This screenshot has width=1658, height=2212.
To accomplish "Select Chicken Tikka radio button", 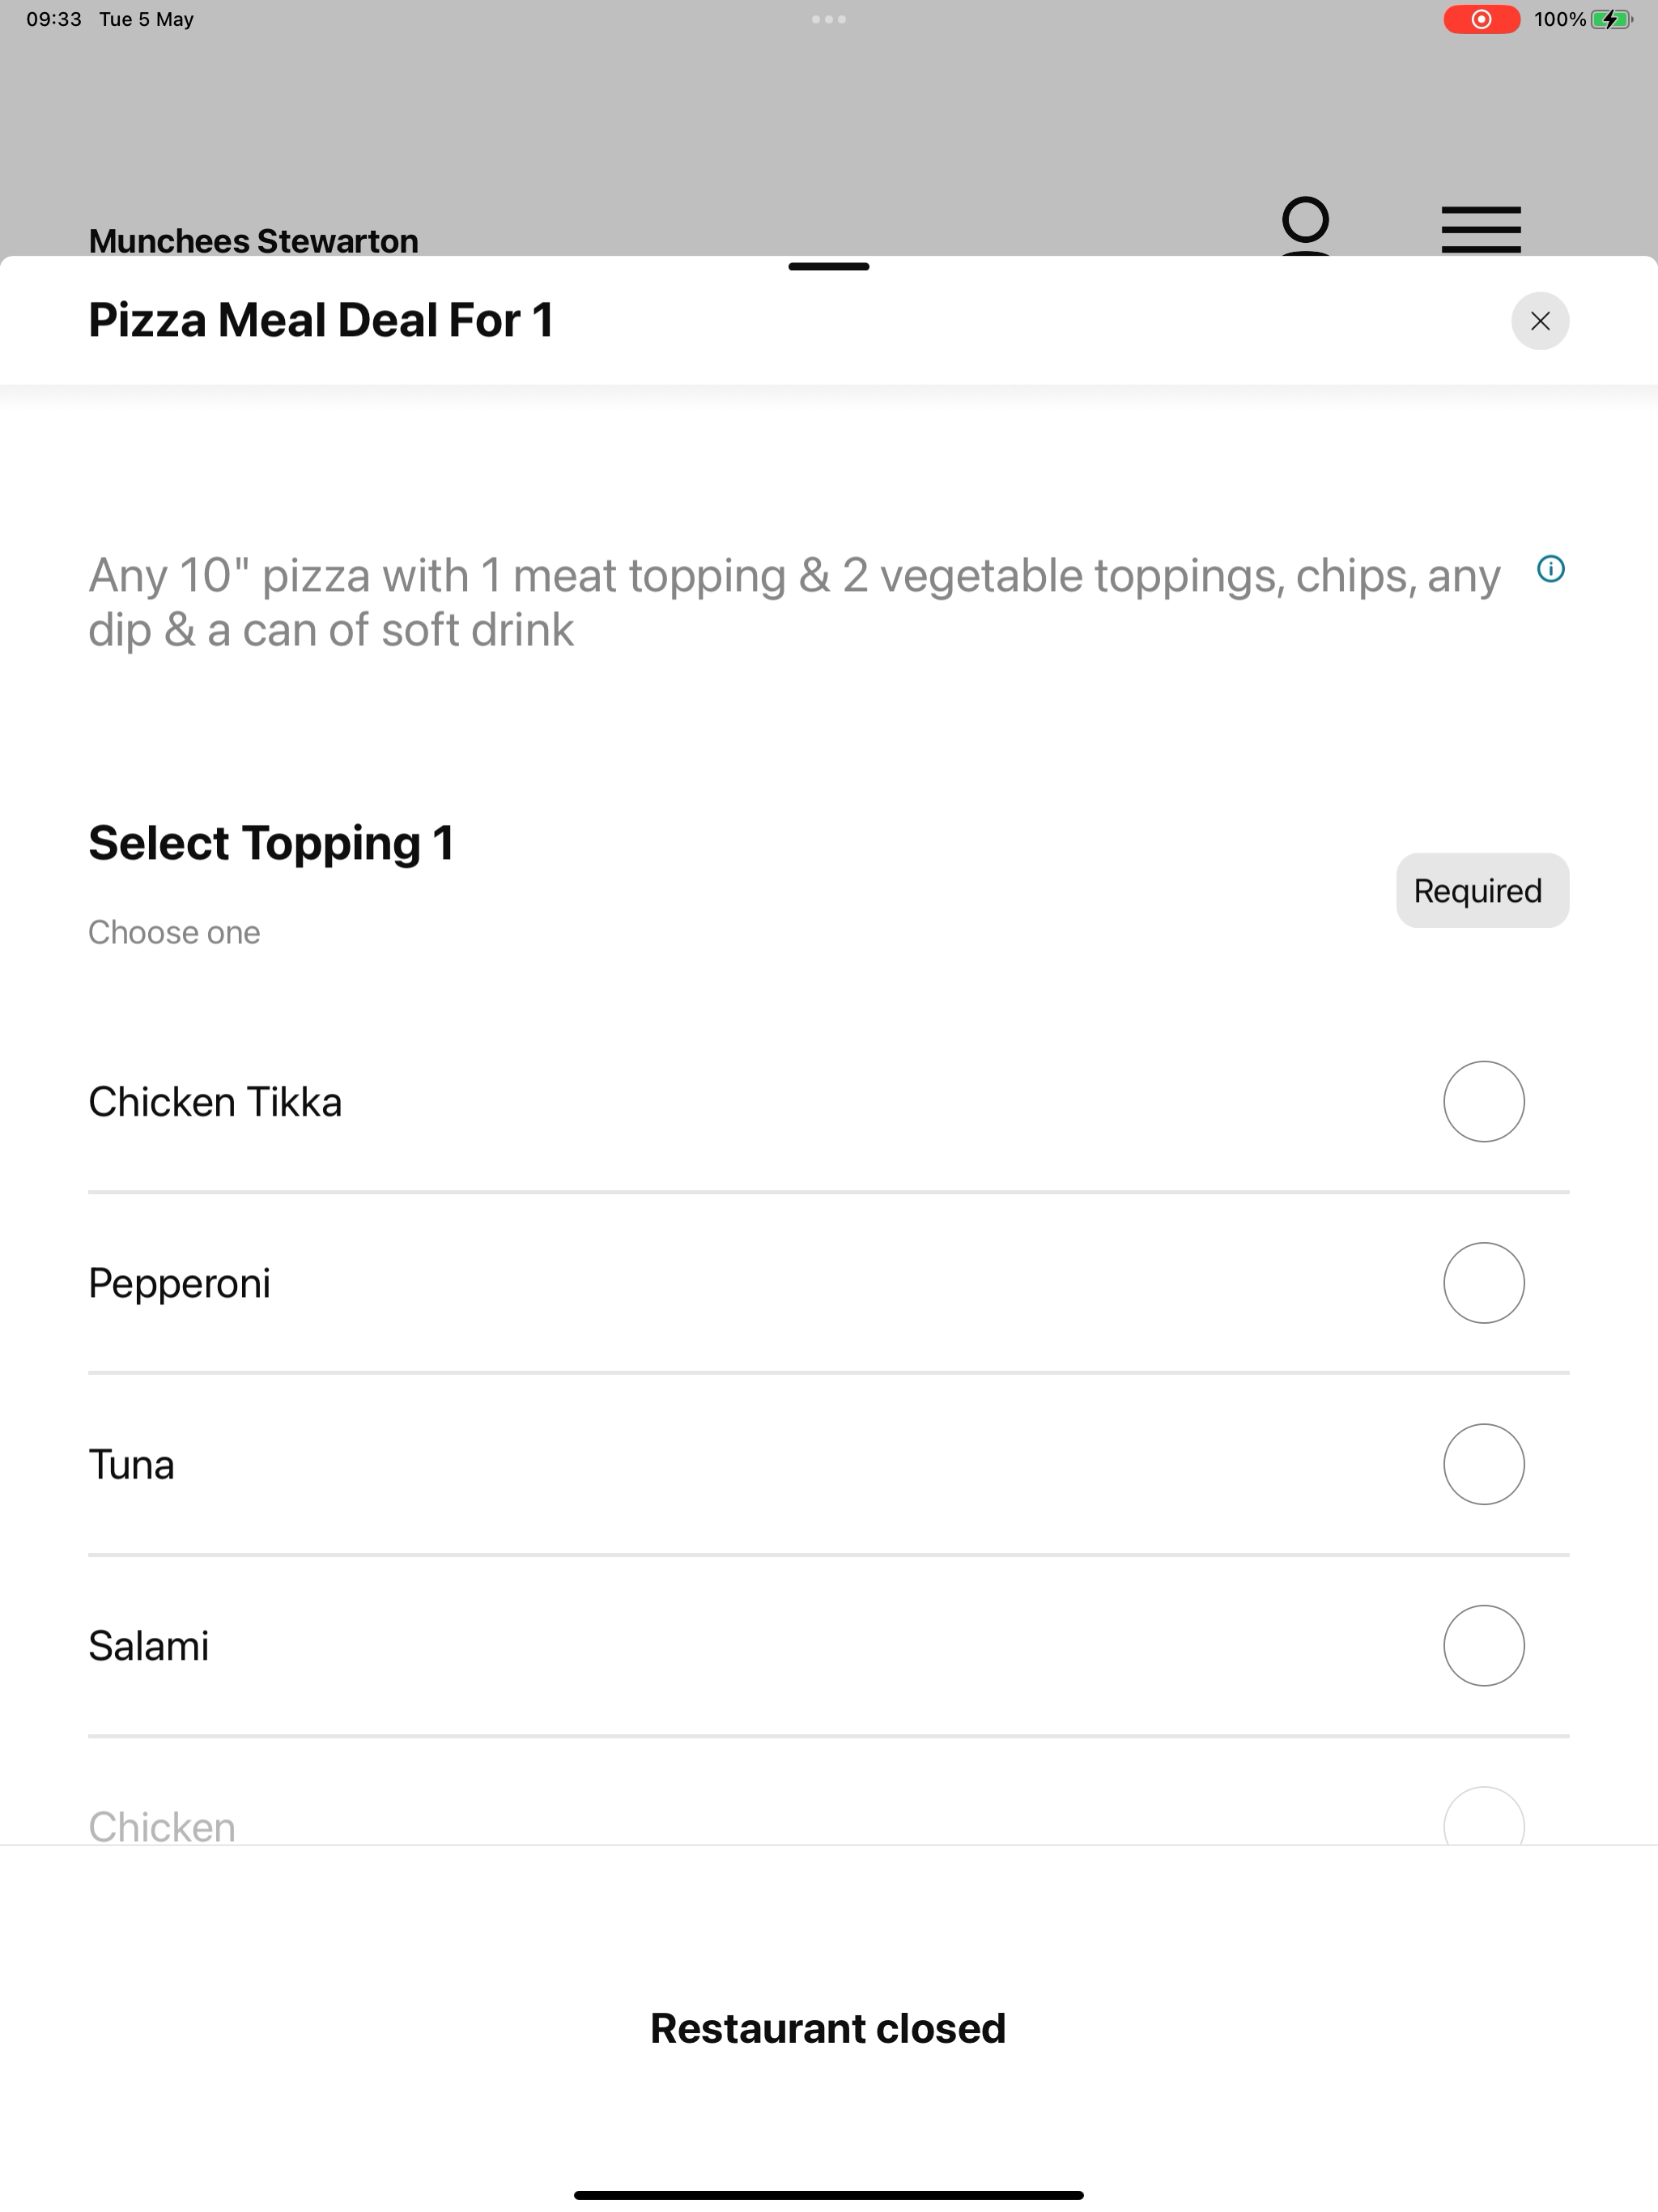I will pyautogui.click(x=1483, y=1101).
